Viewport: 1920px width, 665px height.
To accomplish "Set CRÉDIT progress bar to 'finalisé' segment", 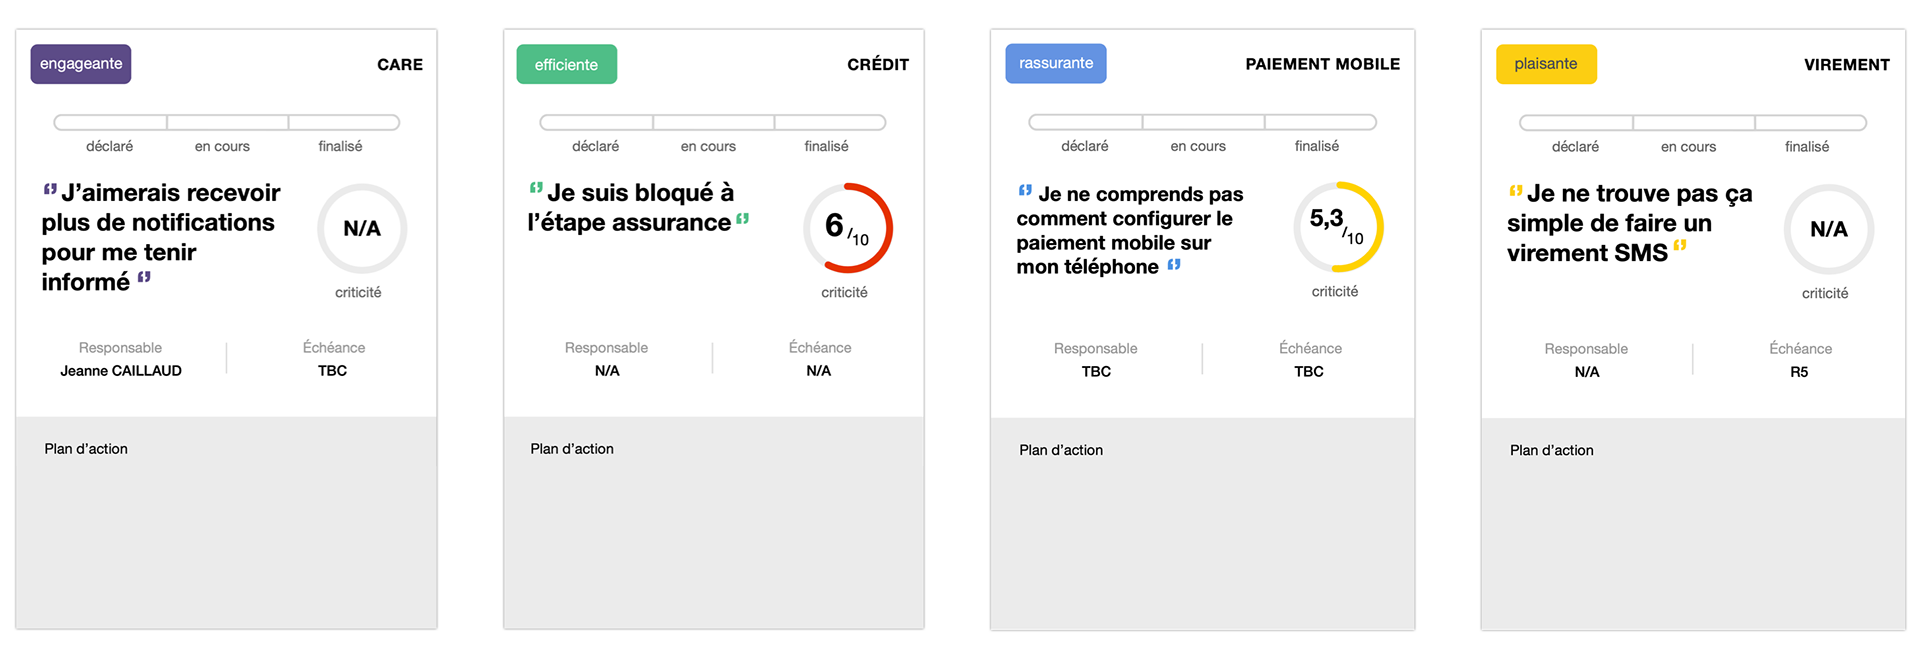I will 830,122.
